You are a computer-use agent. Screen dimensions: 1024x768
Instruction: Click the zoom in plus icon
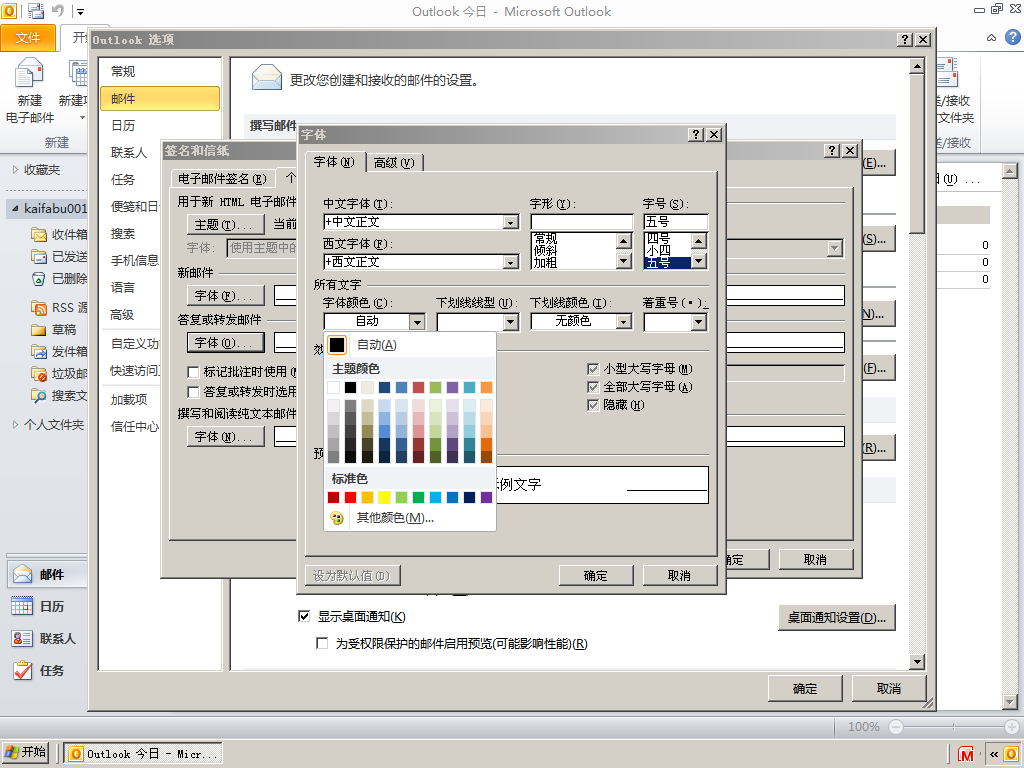click(x=1012, y=727)
